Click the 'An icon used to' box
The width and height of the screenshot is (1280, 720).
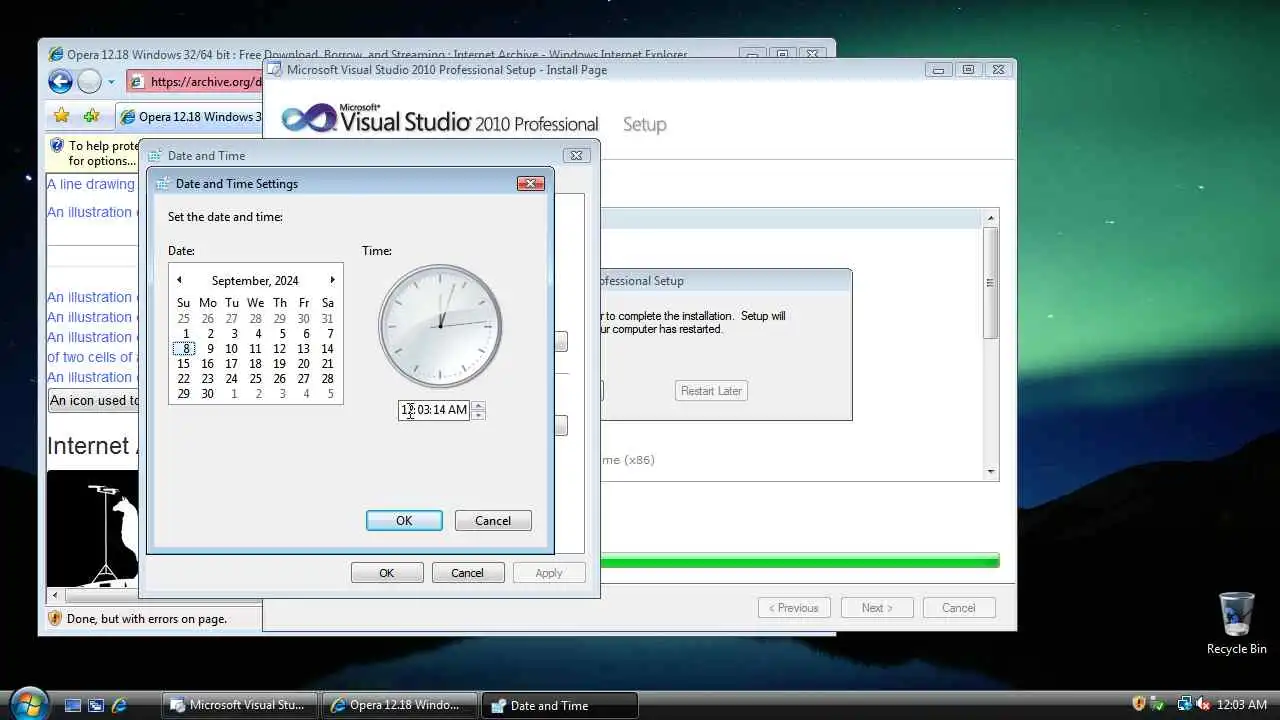[94, 401]
